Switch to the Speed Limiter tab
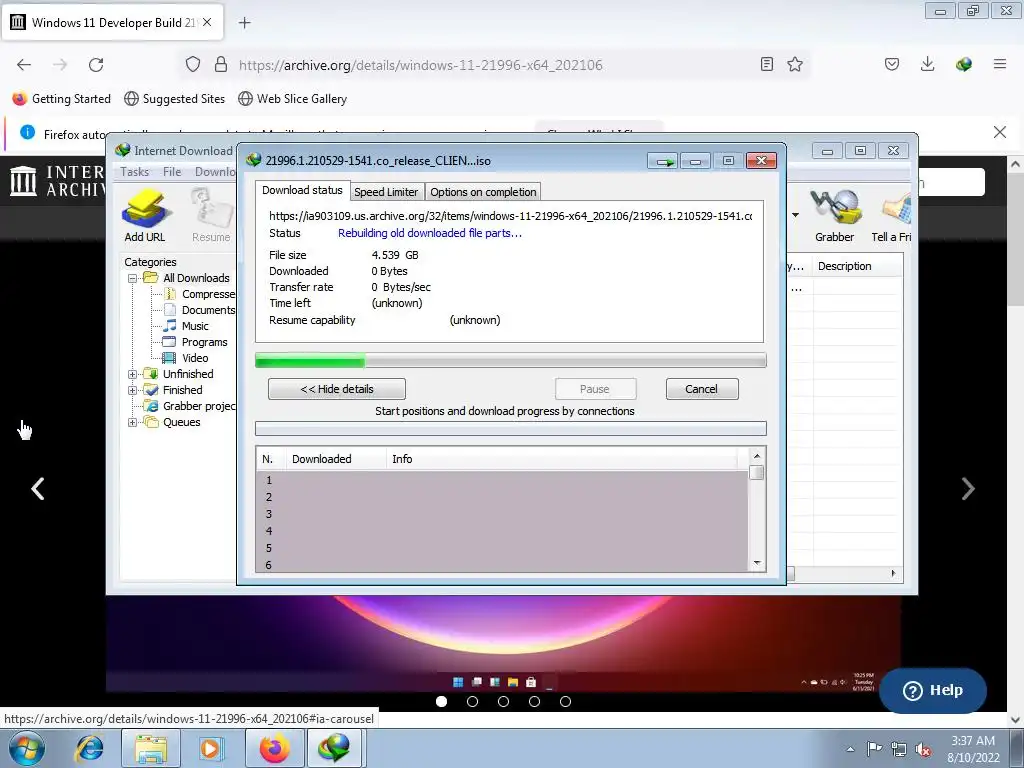Screen dimensions: 1024x768 386,192
